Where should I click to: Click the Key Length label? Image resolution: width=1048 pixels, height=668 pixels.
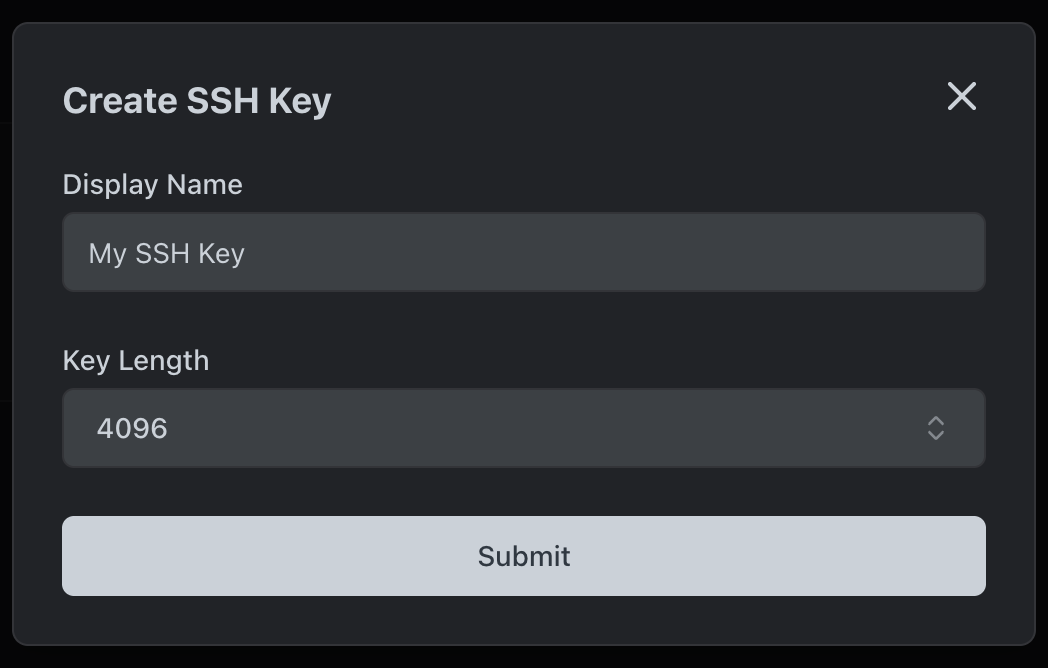[x=136, y=360]
